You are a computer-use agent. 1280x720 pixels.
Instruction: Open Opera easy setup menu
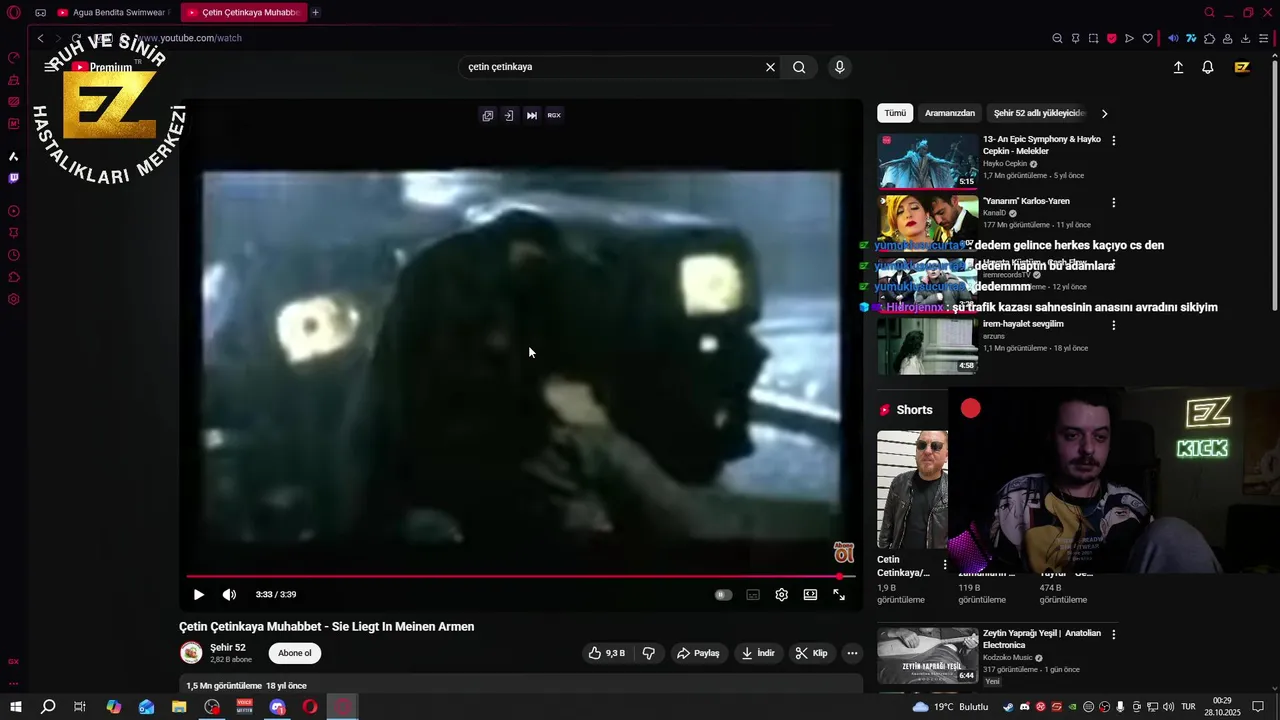1264,38
